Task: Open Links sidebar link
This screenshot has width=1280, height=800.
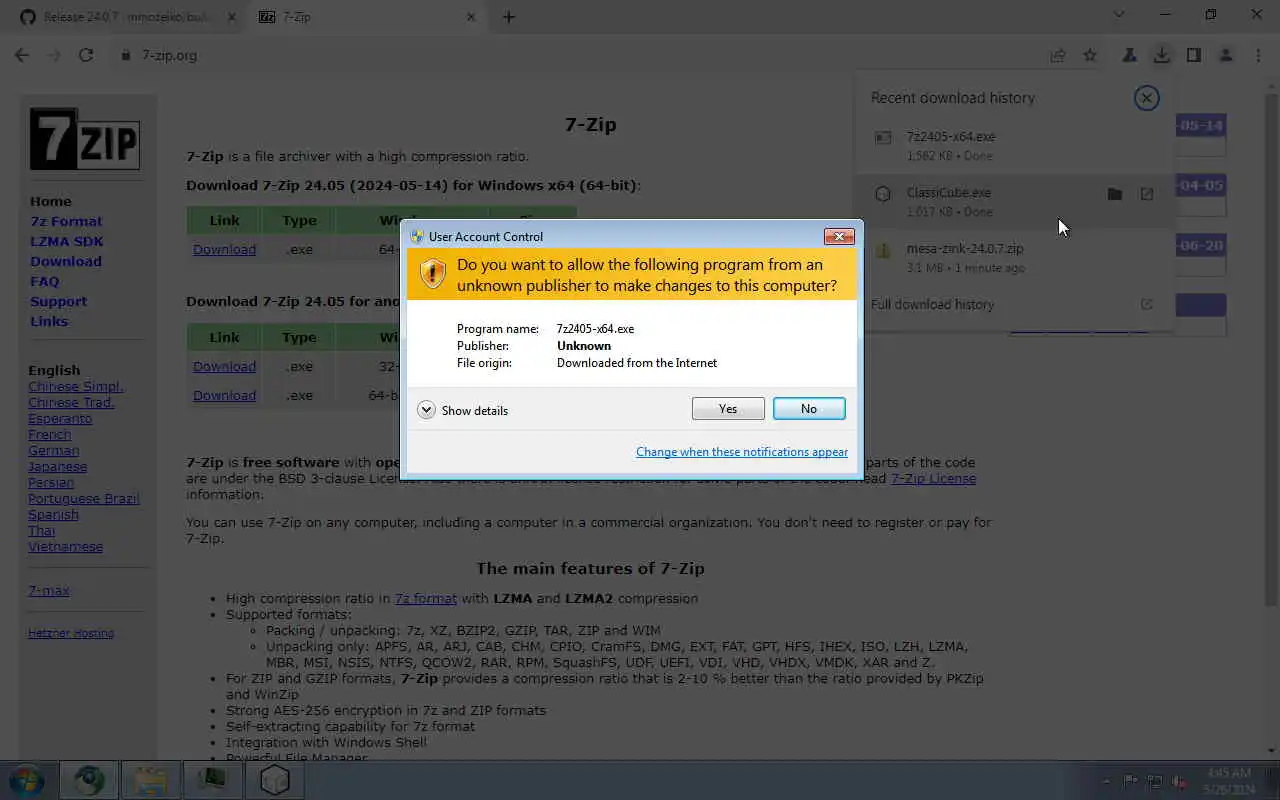Action: tap(49, 321)
